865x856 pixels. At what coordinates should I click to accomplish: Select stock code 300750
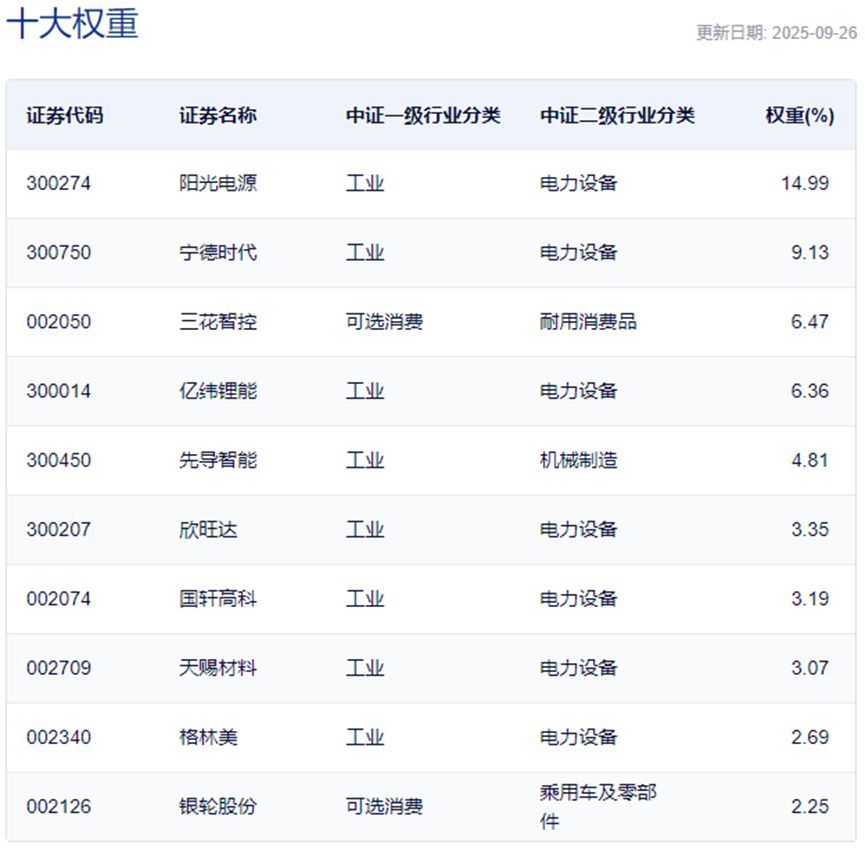[x=58, y=253]
